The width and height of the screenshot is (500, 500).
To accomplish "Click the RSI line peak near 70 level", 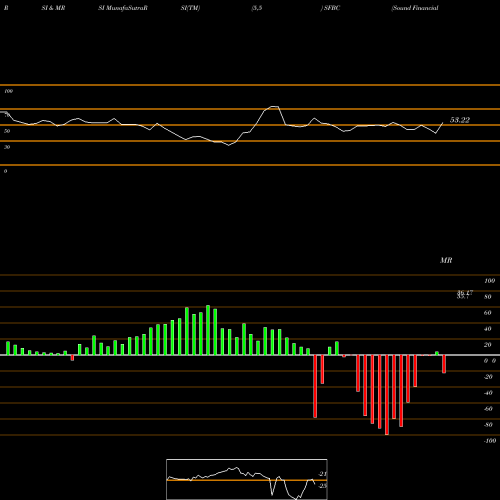I will [275, 107].
